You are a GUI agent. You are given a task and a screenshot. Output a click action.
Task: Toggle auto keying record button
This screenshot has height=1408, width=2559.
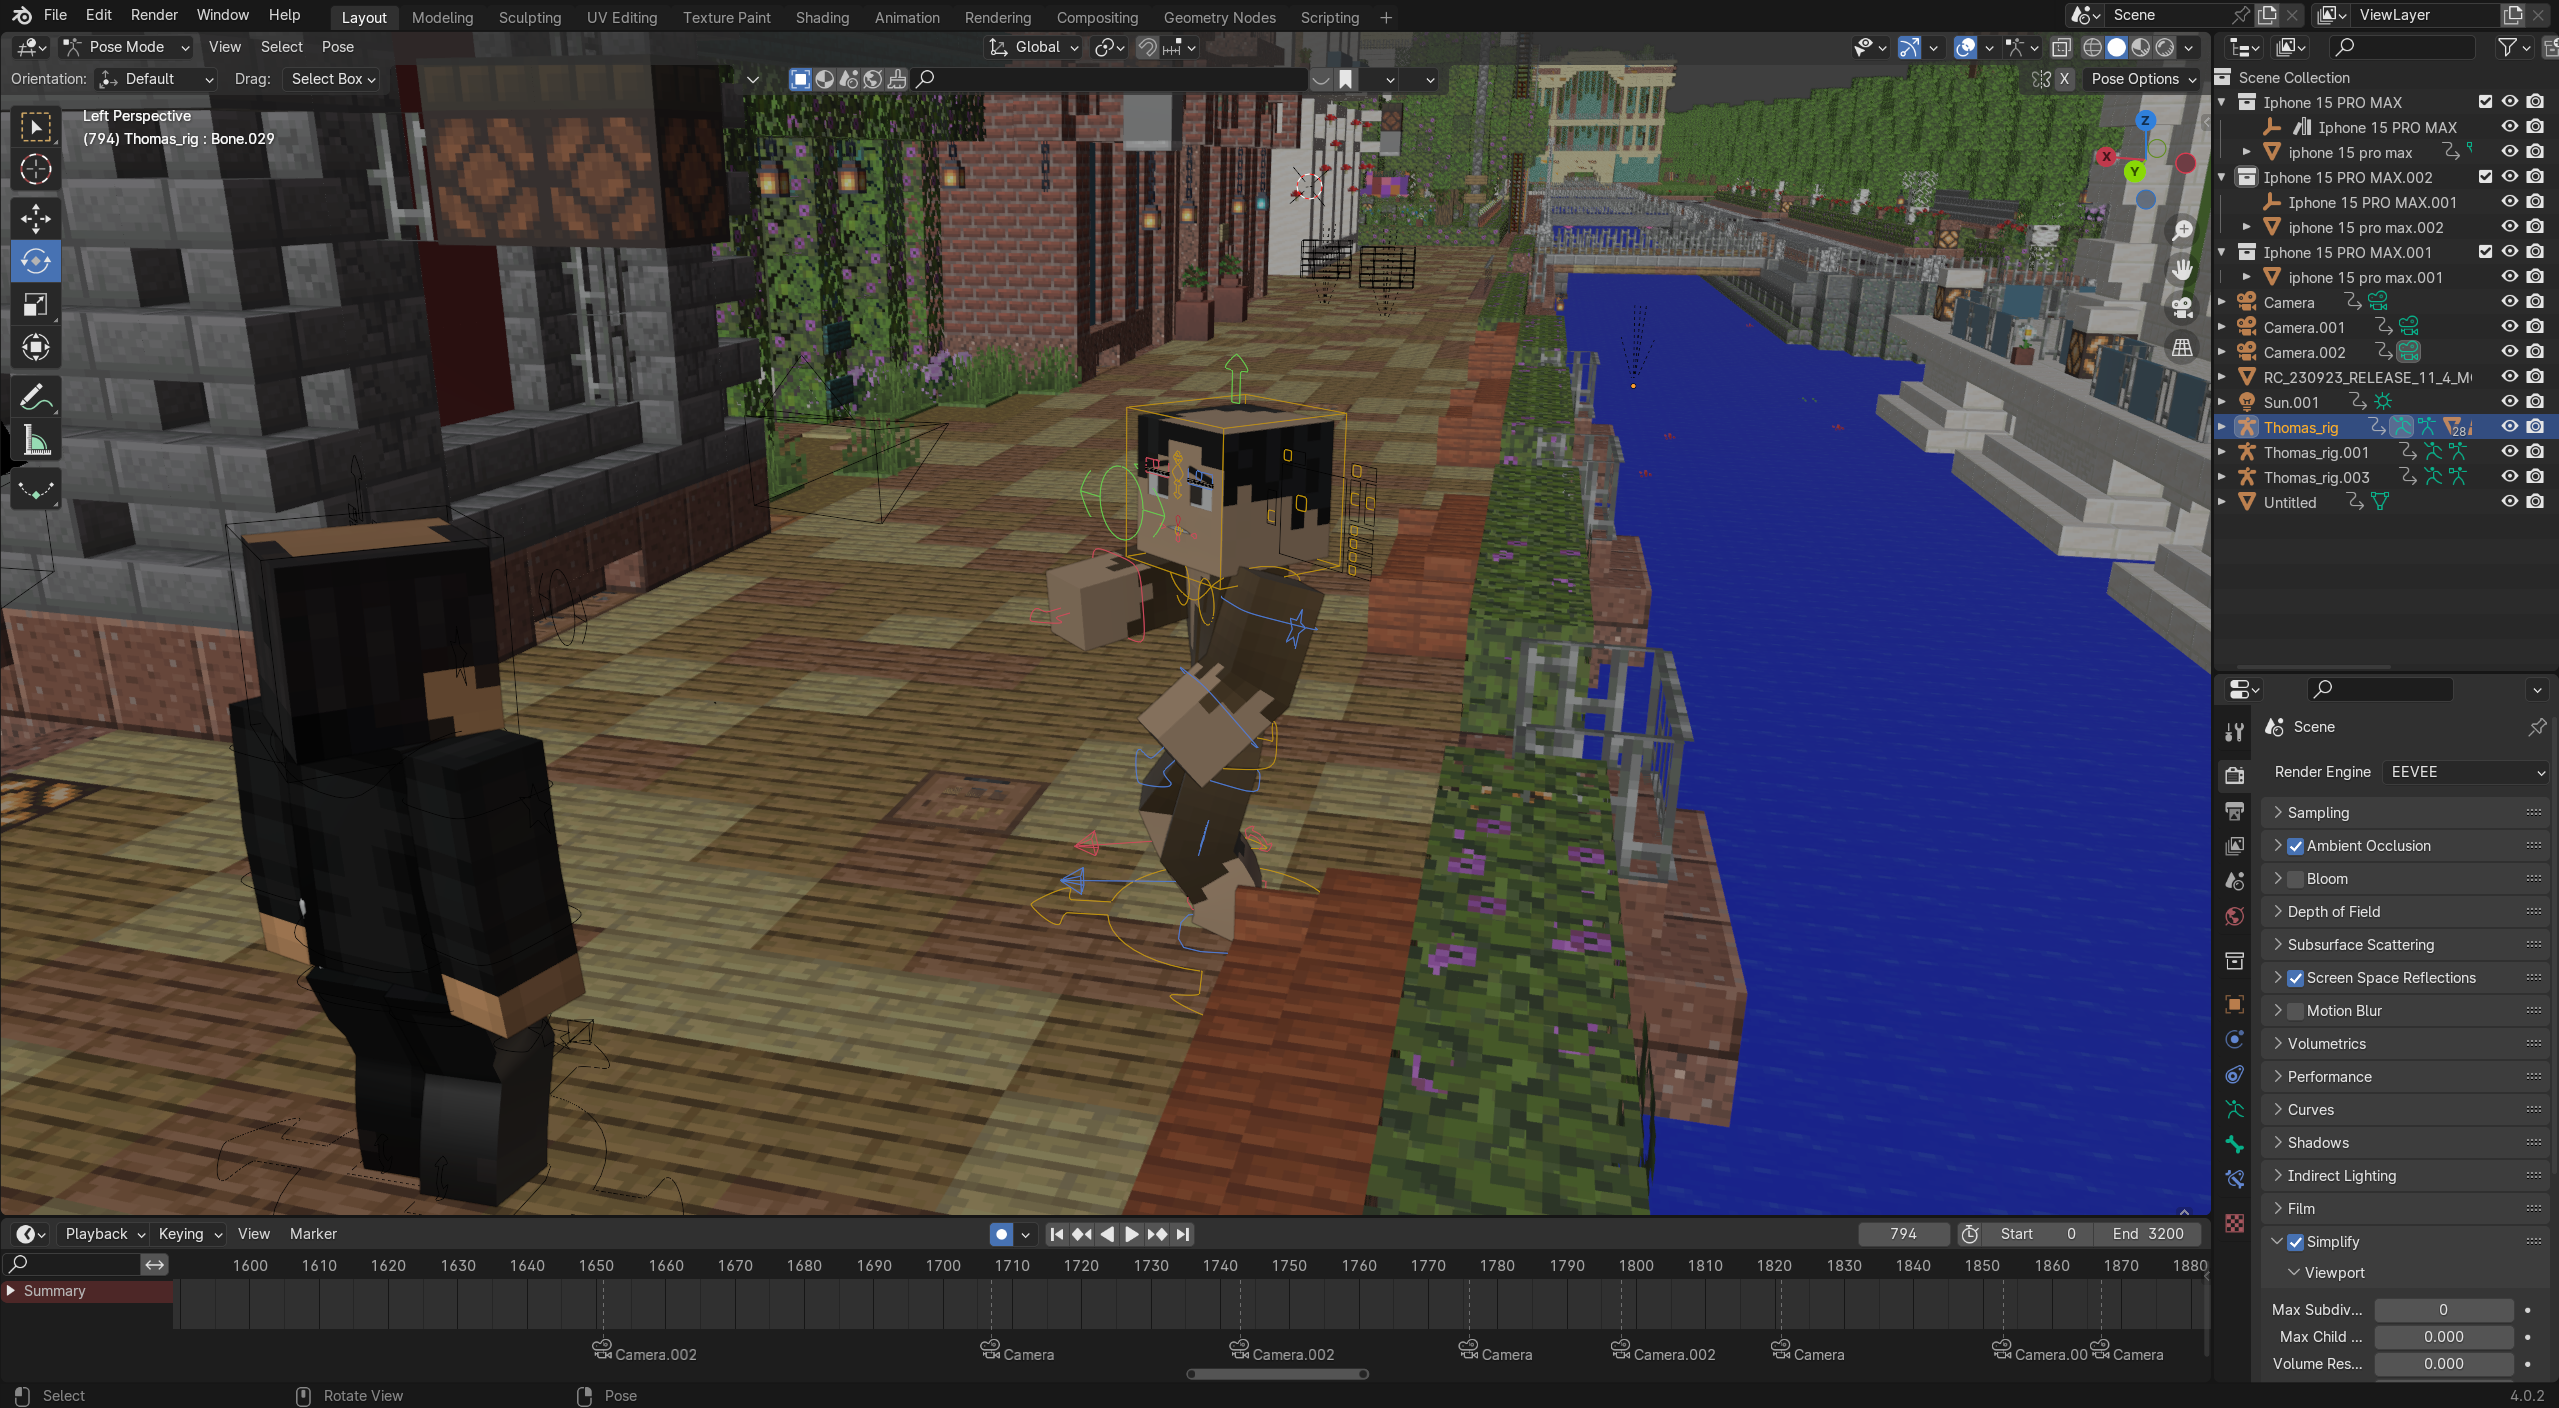[1001, 1234]
